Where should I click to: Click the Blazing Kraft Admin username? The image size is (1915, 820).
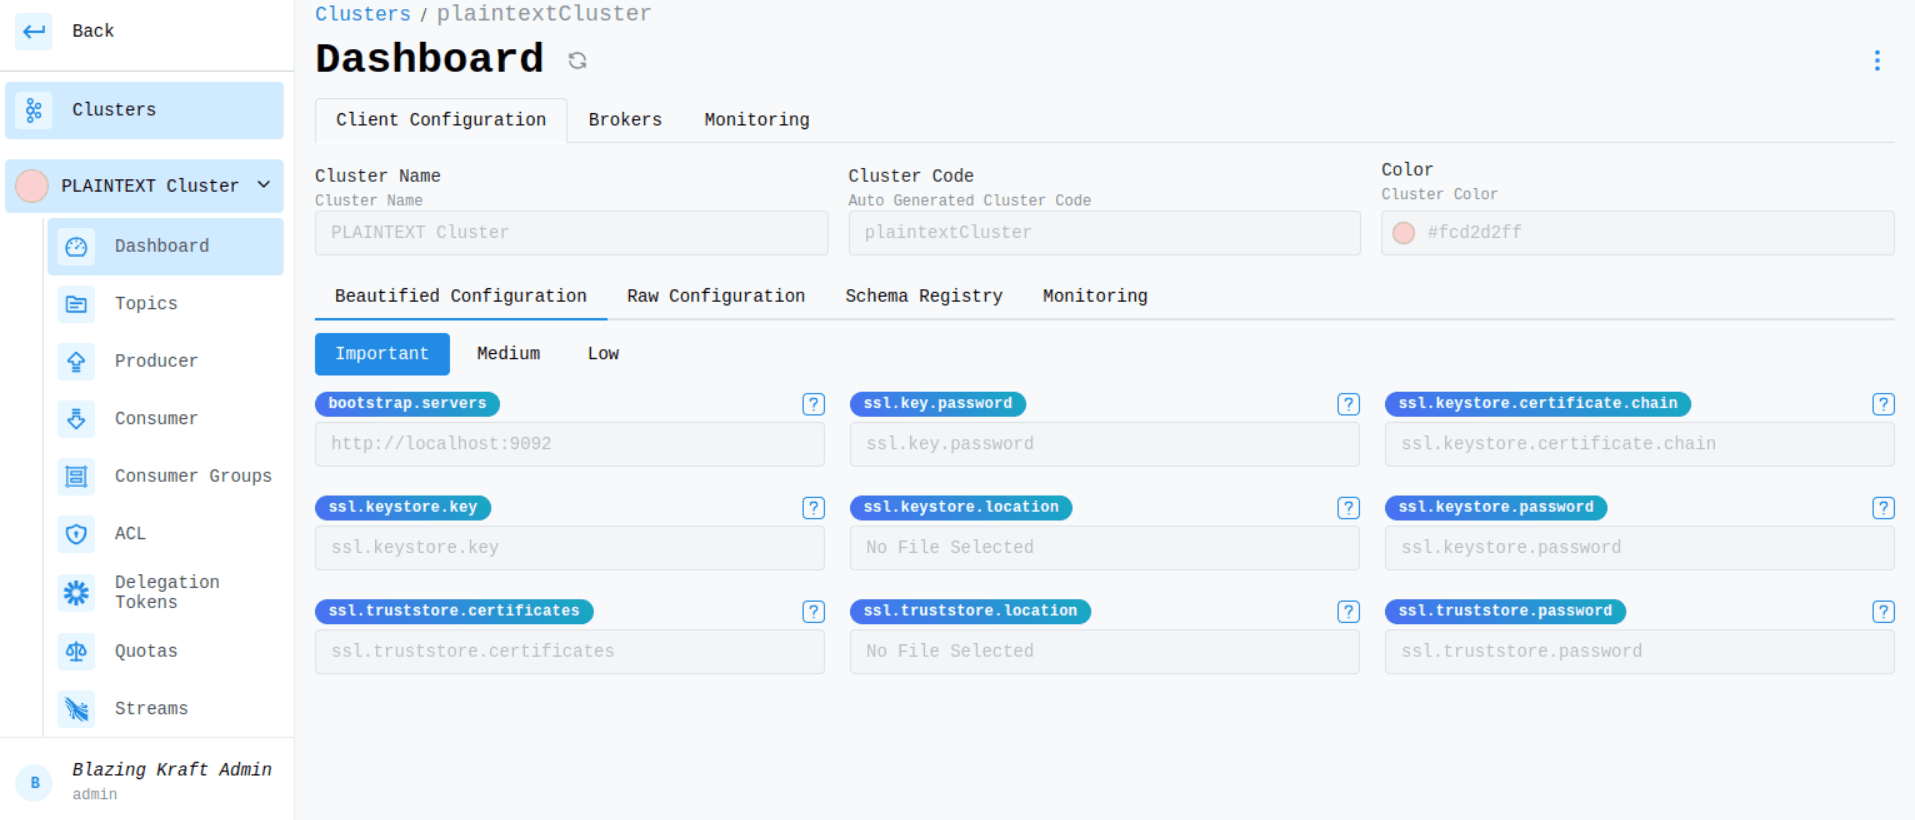point(172,770)
